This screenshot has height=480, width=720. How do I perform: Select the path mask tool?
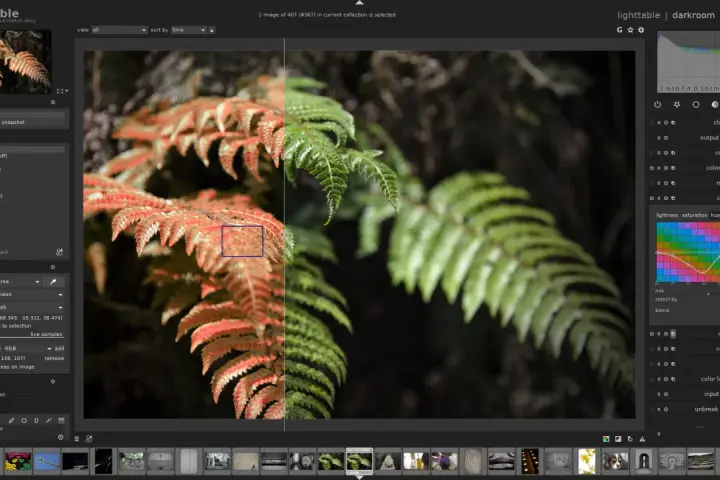pyautogui.click(x=49, y=420)
